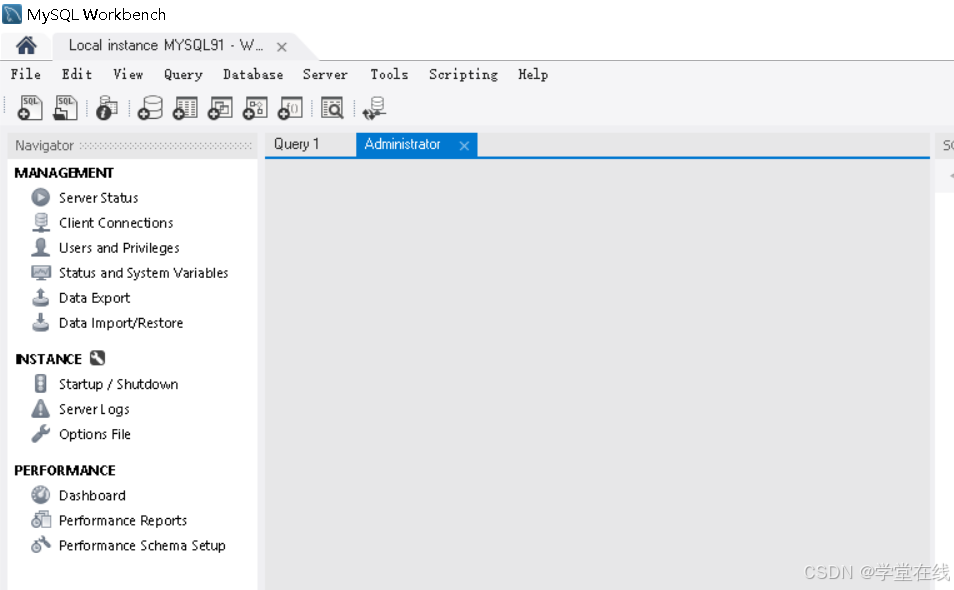The height and width of the screenshot is (590, 954).
Task: Open Client Connections in Navigator
Action: pyautogui.click(x=116, y=223)
